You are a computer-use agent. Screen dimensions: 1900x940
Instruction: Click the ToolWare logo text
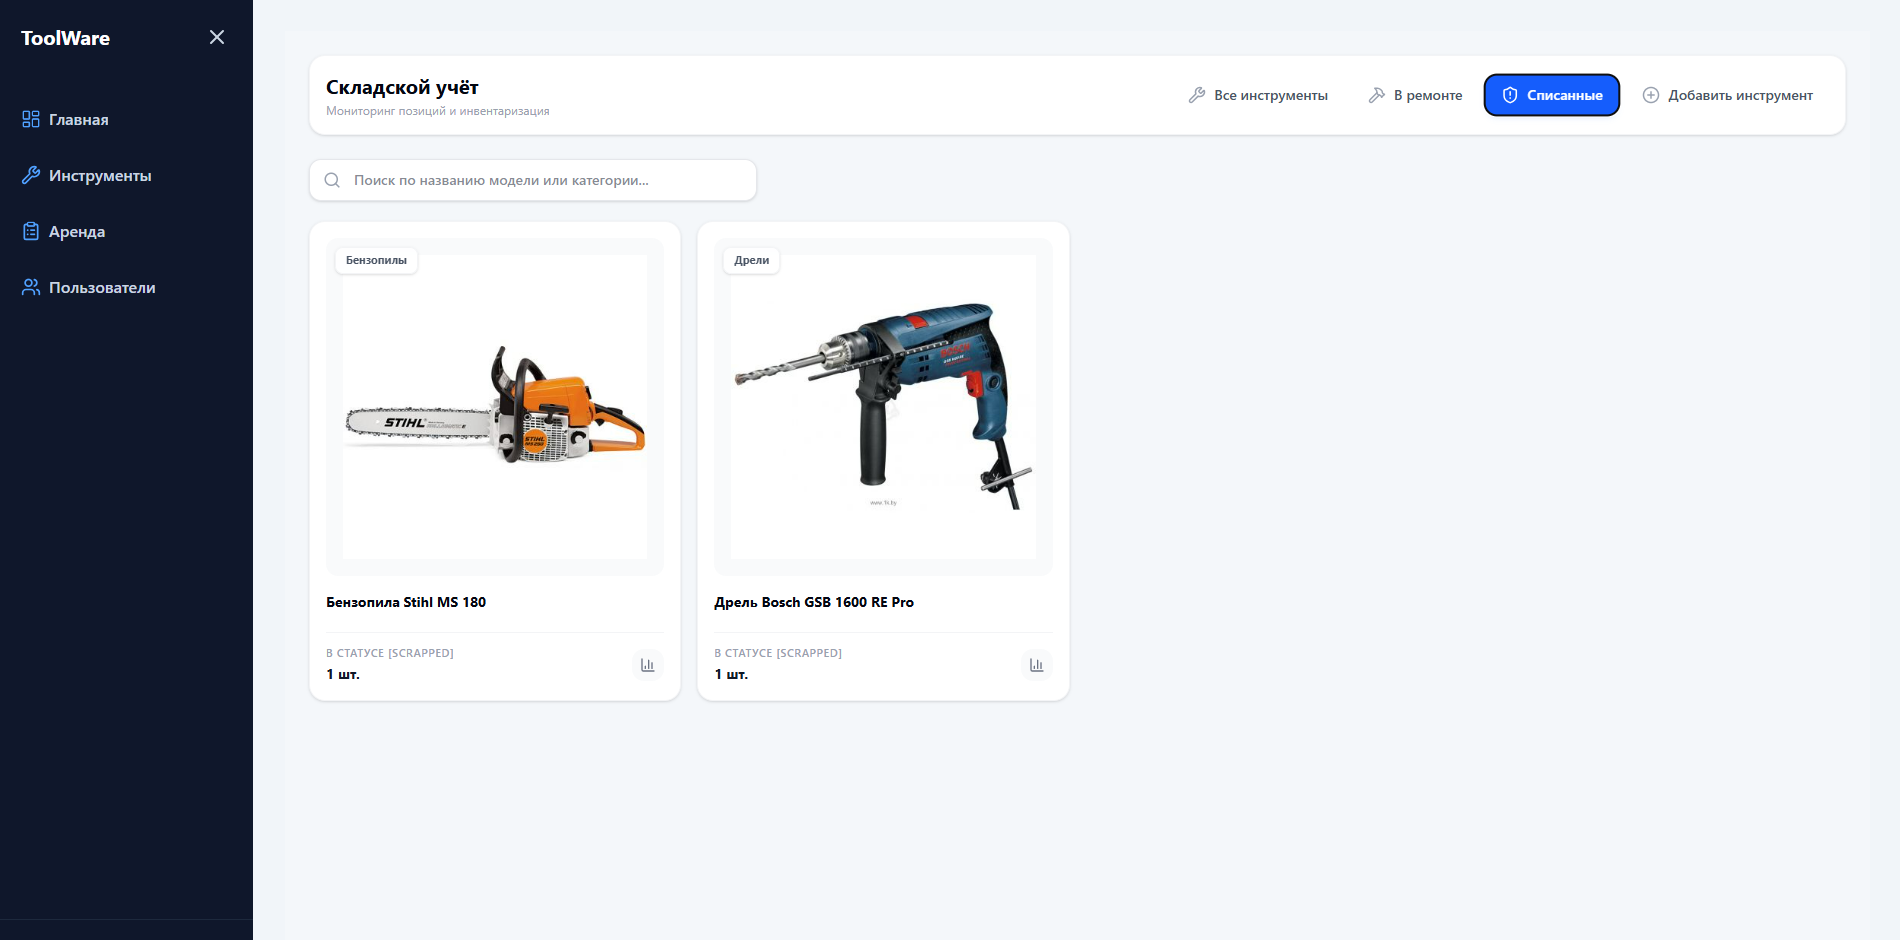point(66,38)
